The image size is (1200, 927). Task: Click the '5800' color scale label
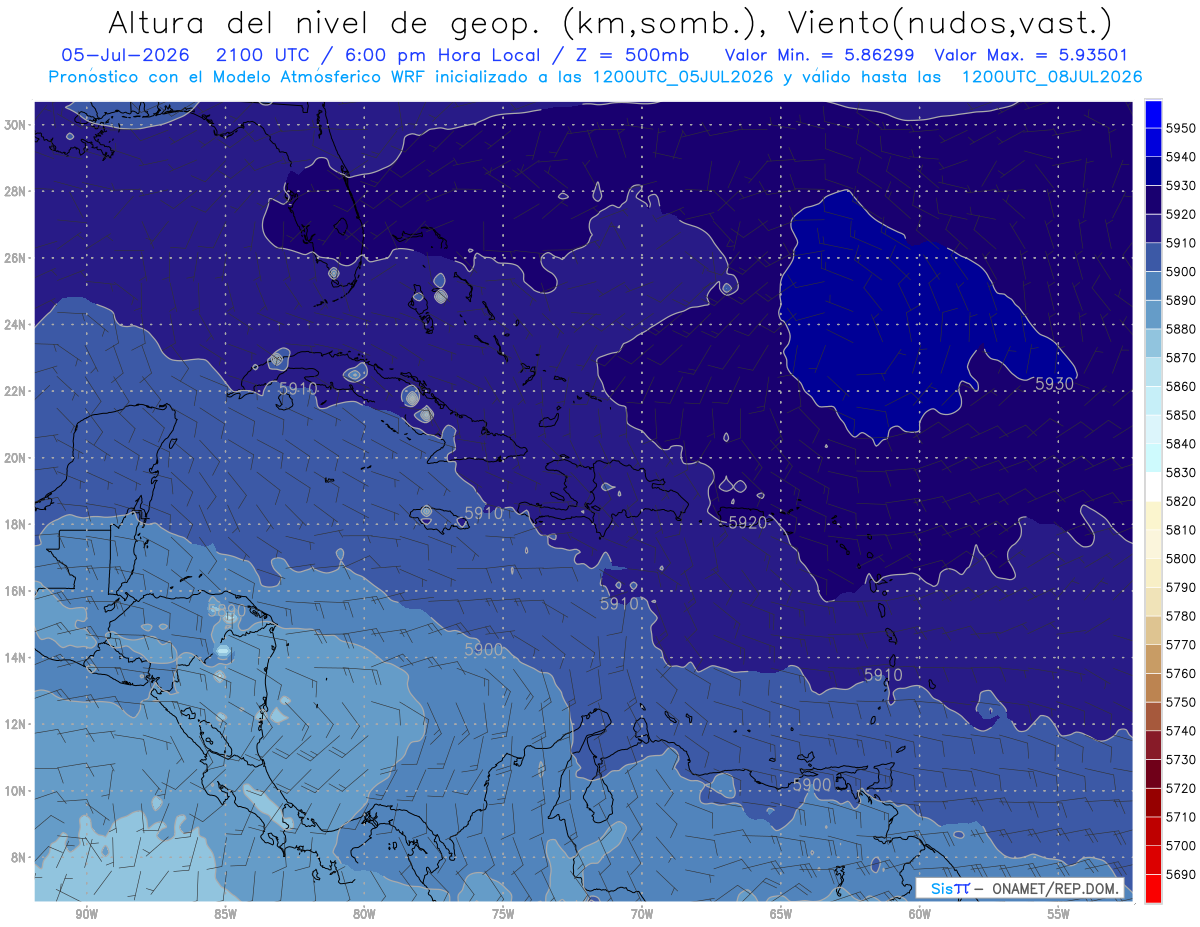(1181, 559)
